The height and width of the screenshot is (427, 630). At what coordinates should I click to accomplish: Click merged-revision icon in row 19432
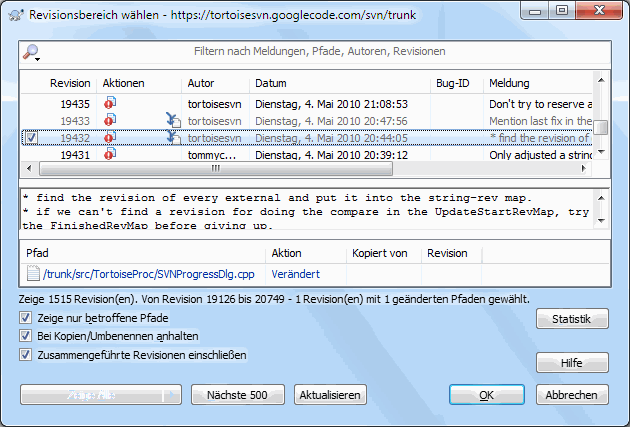coord(174,137)
